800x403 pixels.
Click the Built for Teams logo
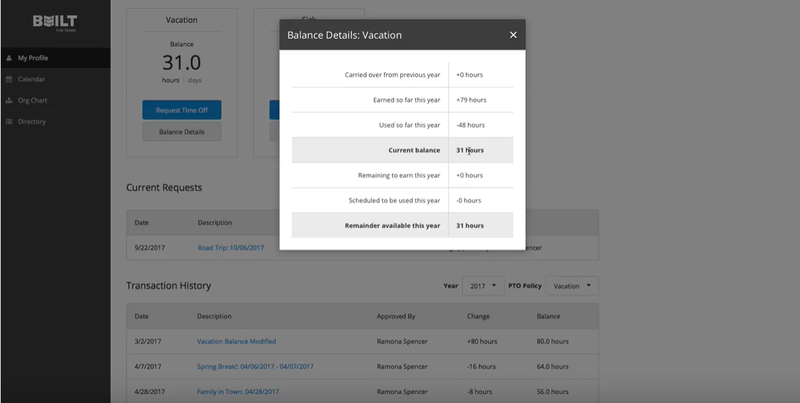tap(55, 22)
